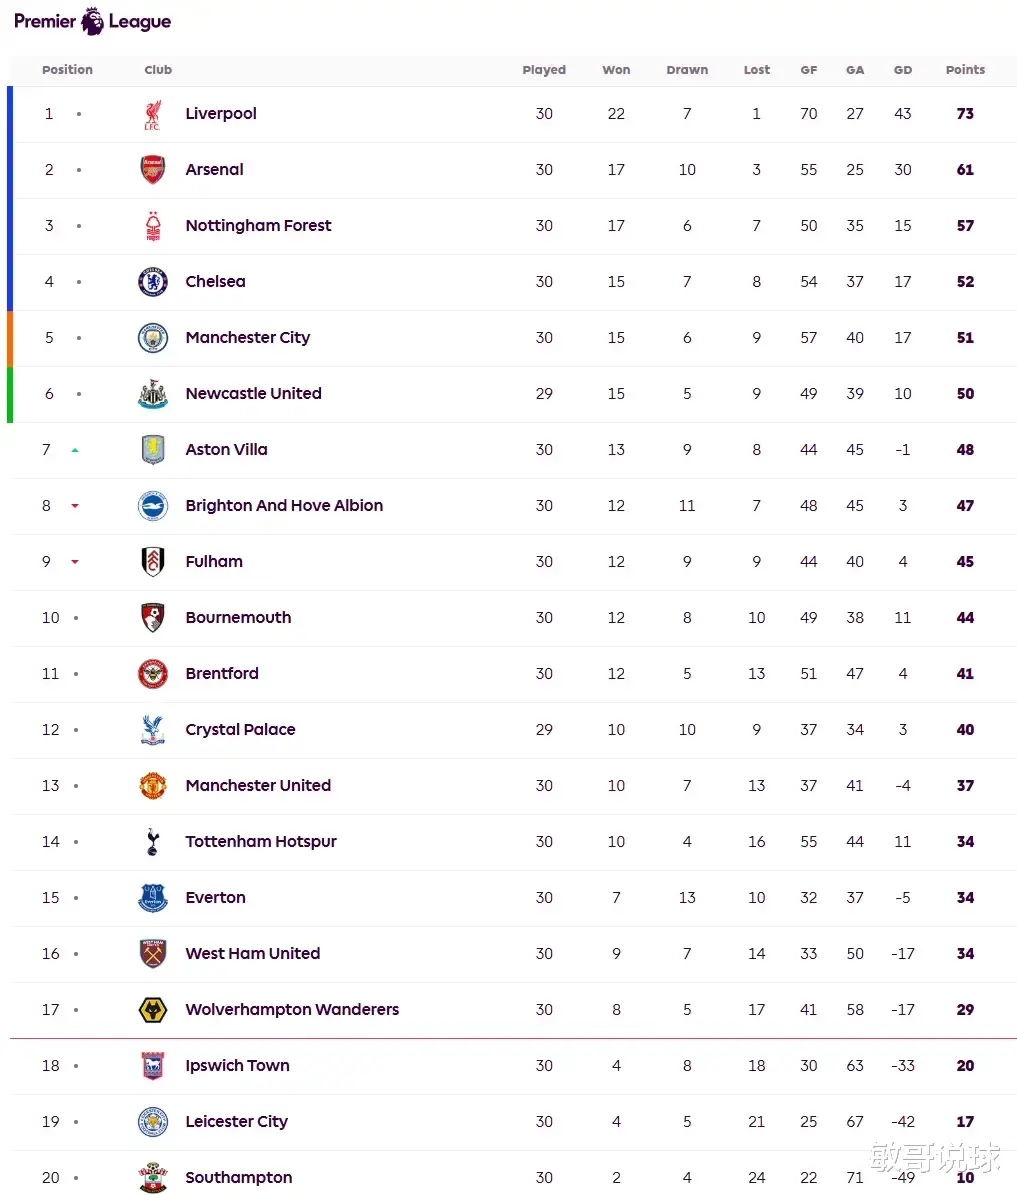Sort by the Played column header
The height and width of the screenshot is (1195, 1017).
click(544, 70)
